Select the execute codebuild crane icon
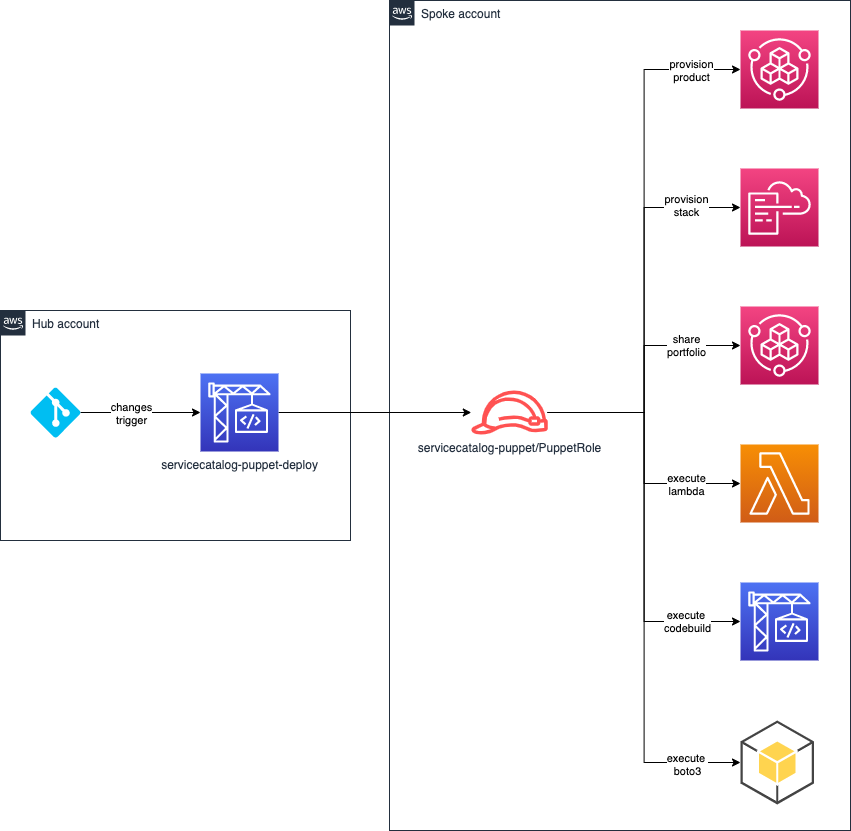Viewport: 851px width, 831px height. (779, 621)
